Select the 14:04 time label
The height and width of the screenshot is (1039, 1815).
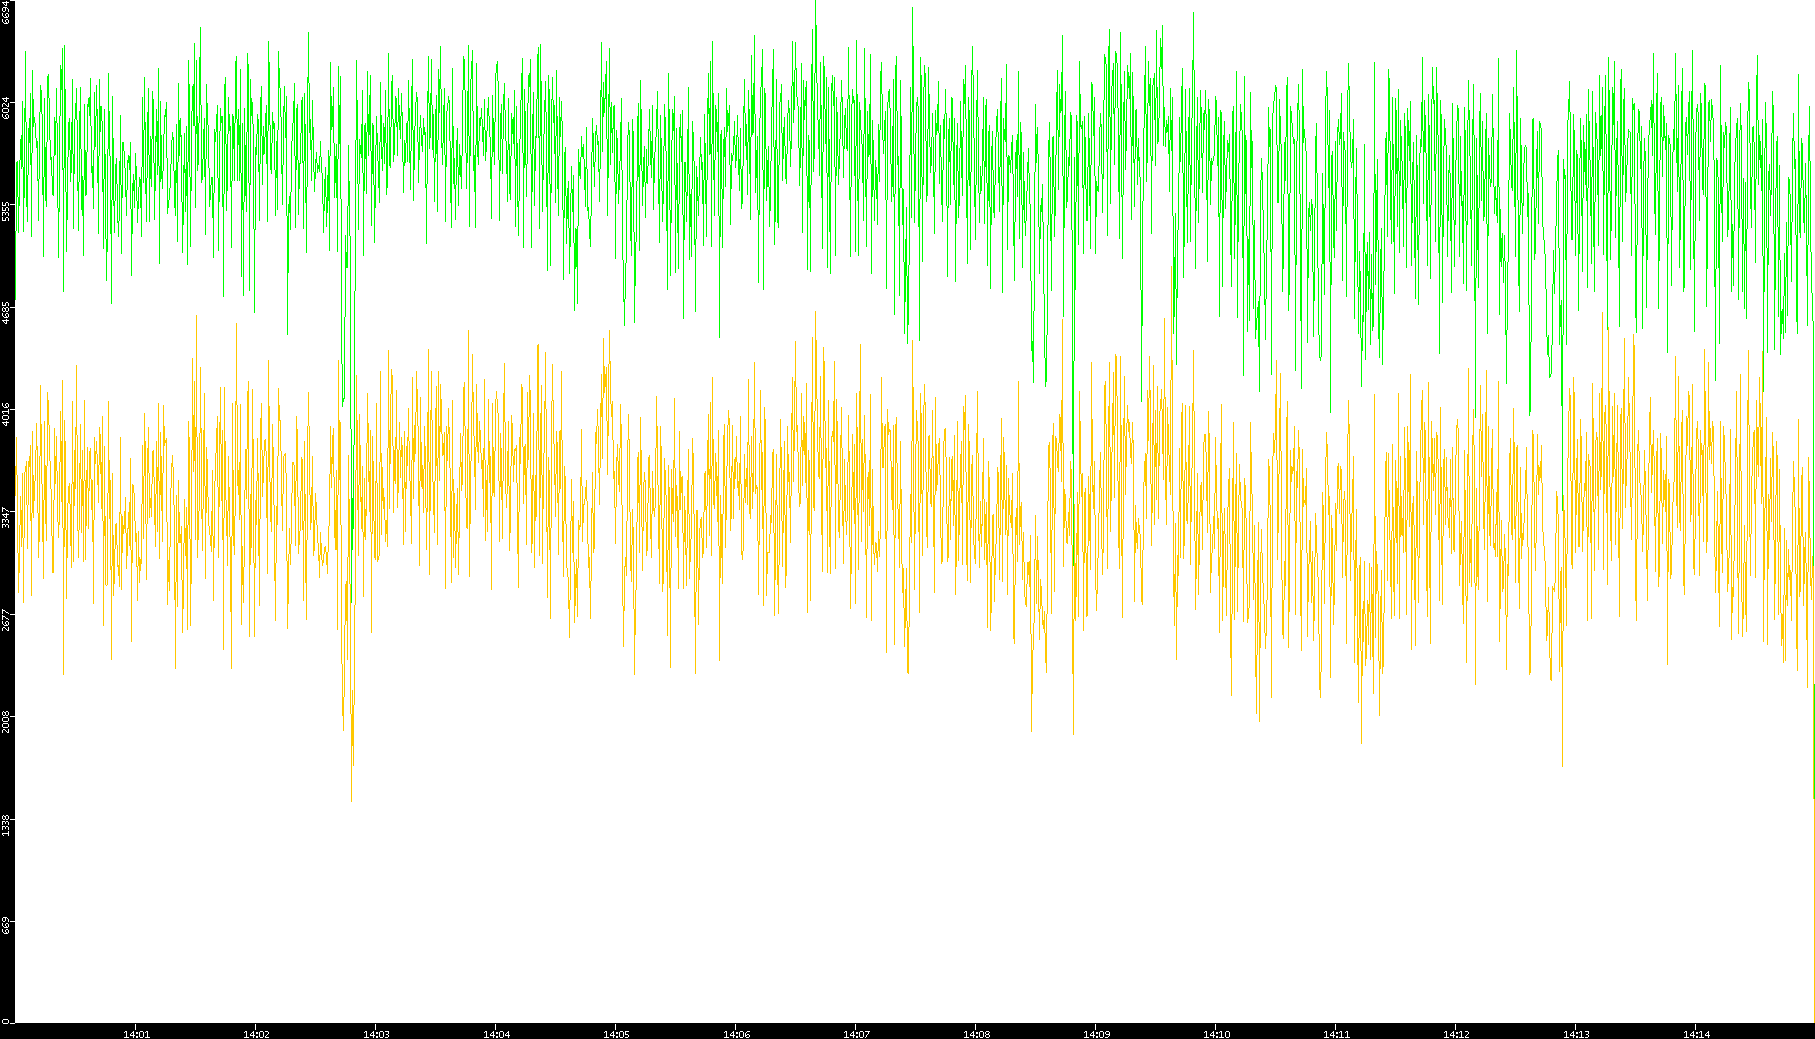(x=496, y=1034)
